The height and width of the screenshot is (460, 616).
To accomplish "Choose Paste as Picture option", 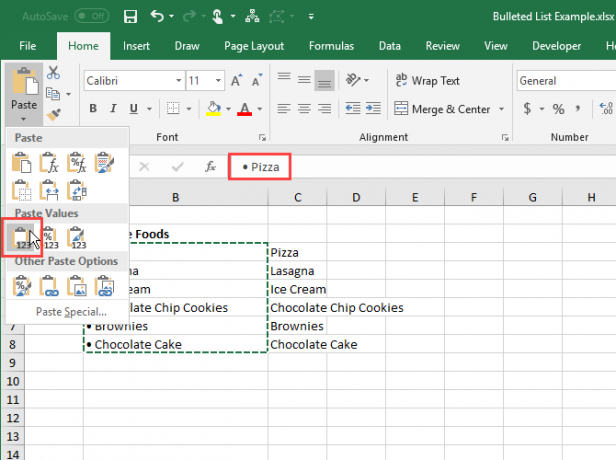I will point(77,286).
